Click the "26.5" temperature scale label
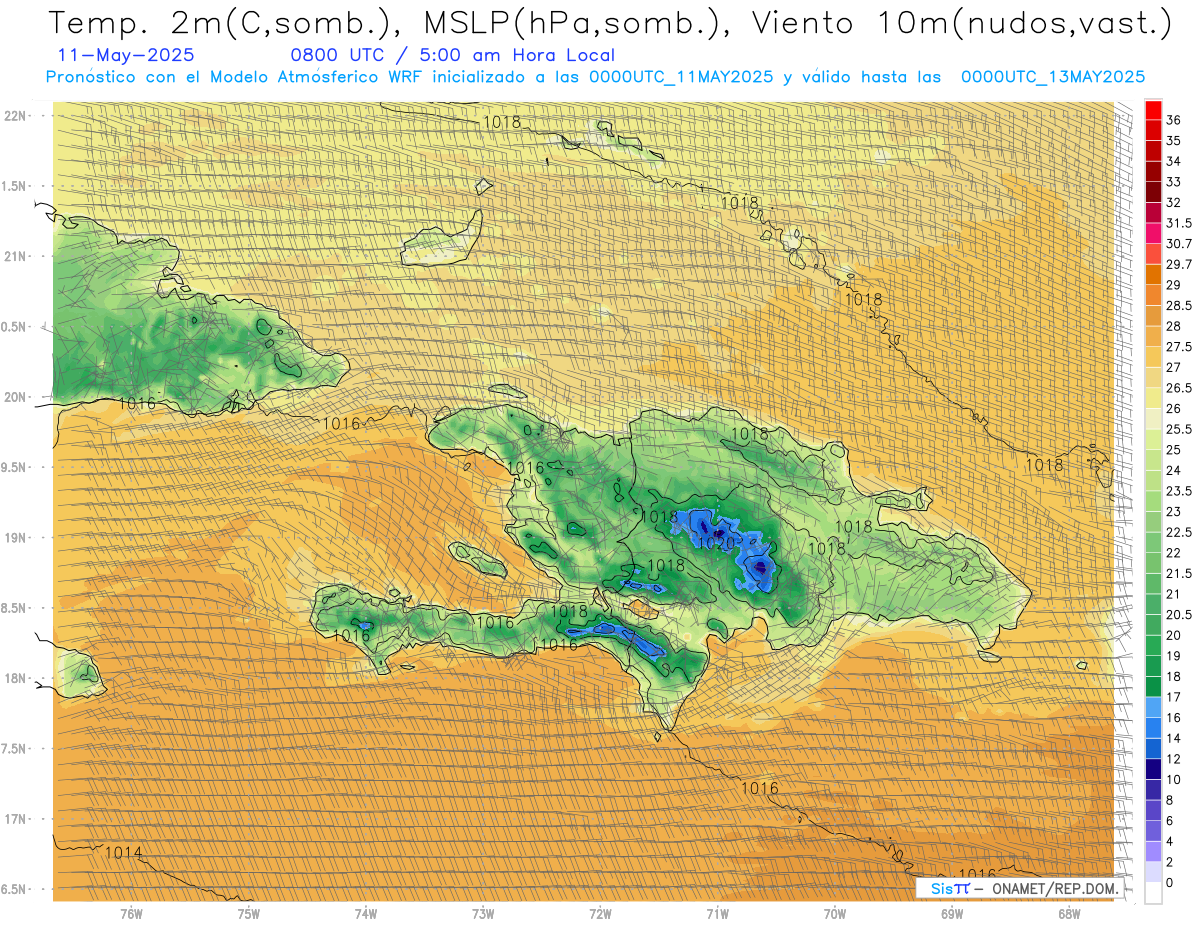The width and height of the screenshot is (1200, 927). pyautogui.click(x=1179, y=388)
